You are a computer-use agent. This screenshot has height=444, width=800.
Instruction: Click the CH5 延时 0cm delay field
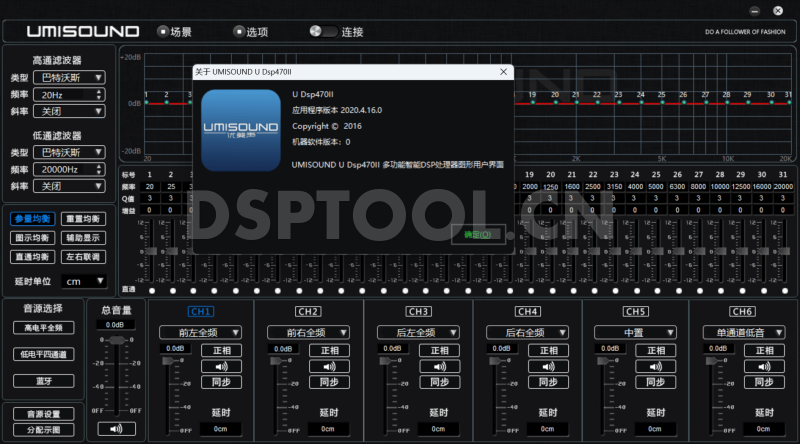[655, 429]
